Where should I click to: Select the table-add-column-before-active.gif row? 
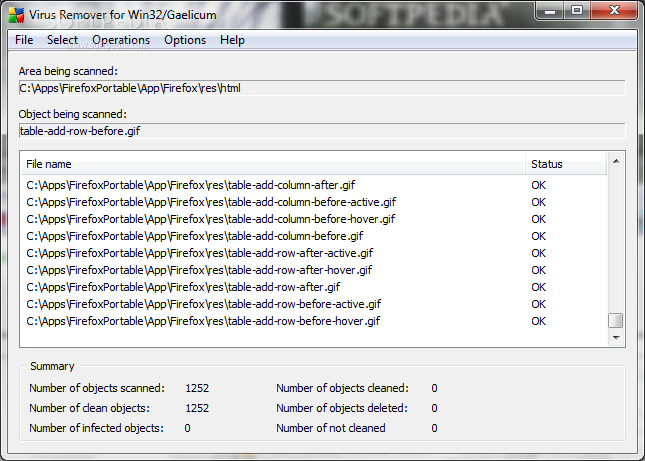click(x=315, y=202)
